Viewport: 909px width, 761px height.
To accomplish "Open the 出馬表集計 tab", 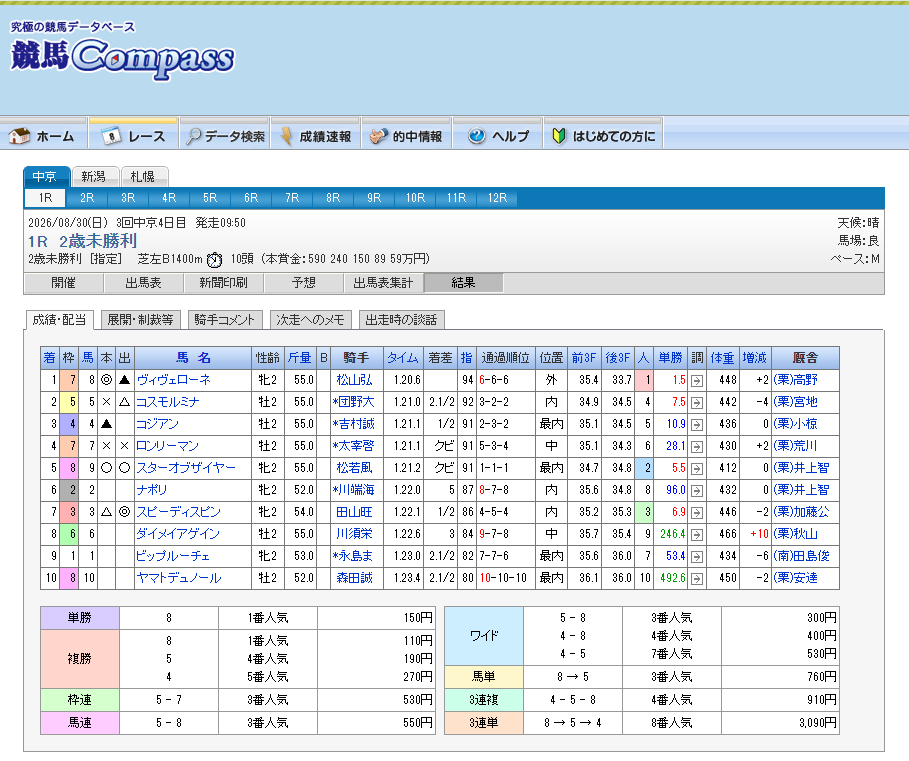I will pyautogui.click(x=383, y=283).
